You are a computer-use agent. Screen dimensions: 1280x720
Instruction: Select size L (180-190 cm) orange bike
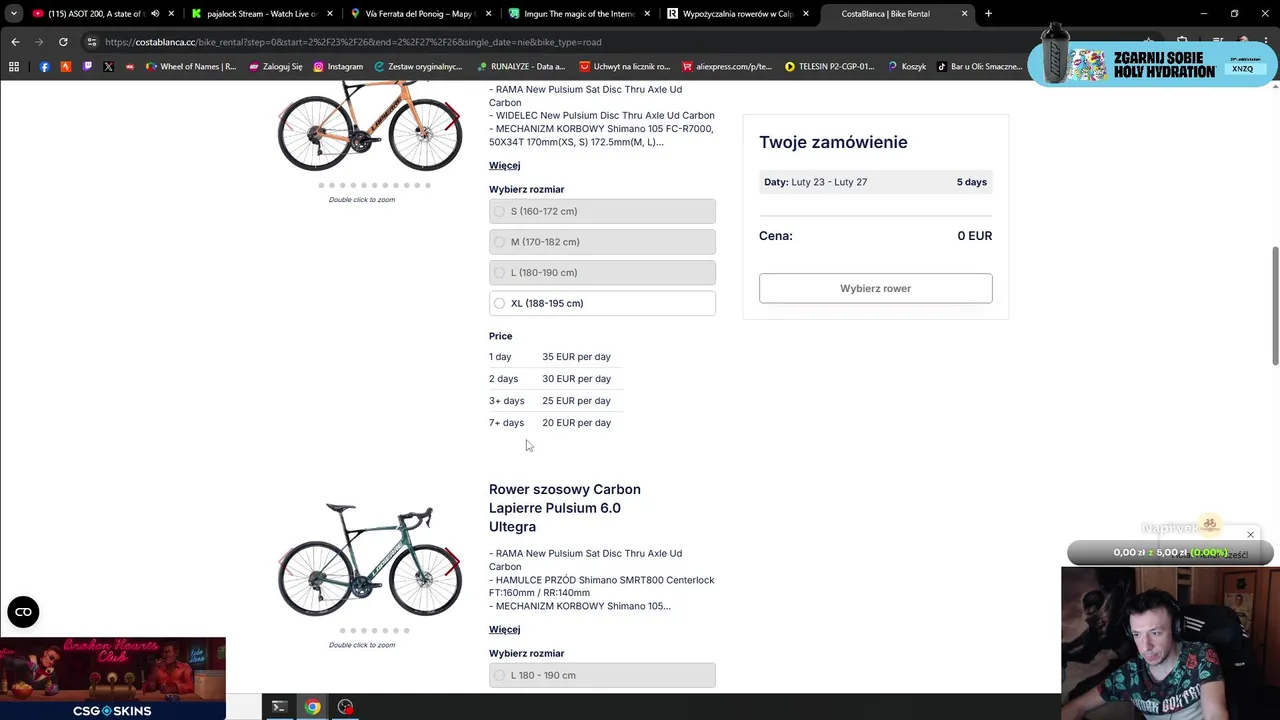500,272
